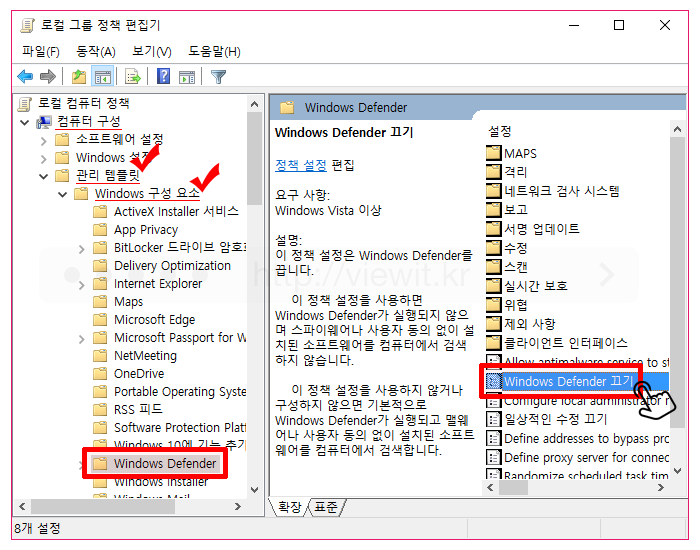Open the 서명 업데이트 folder icon
Image resolution: width=700 pixels, height=550 pixels.
493,229
